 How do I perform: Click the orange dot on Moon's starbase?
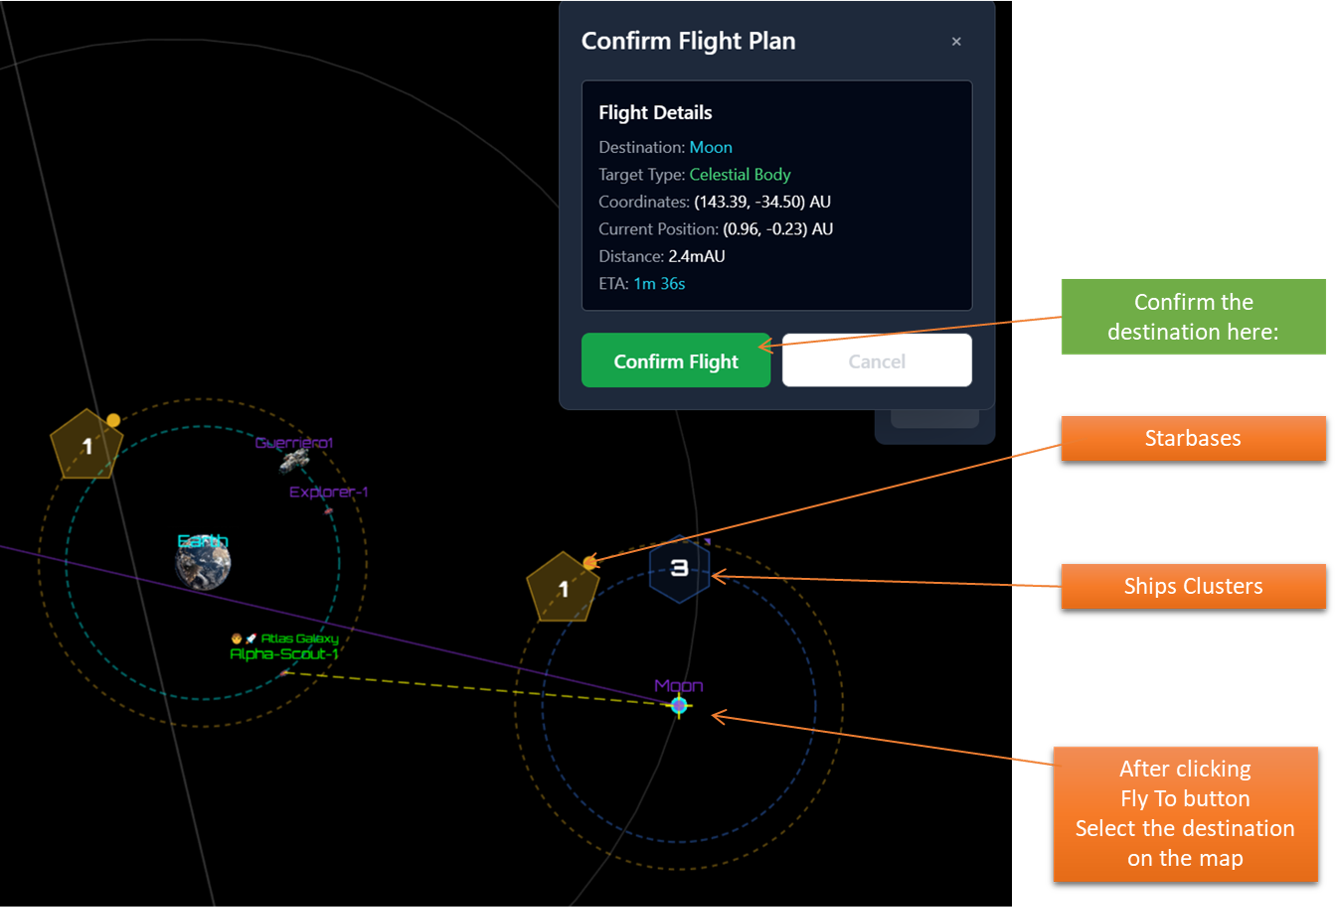point(590,563)
